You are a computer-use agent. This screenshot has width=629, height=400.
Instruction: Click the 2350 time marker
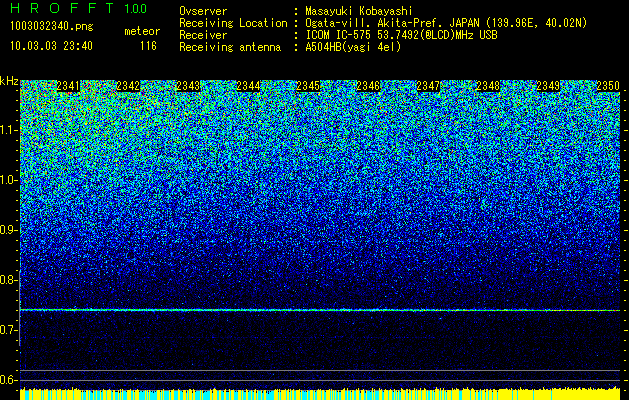[x=608, y=86]
